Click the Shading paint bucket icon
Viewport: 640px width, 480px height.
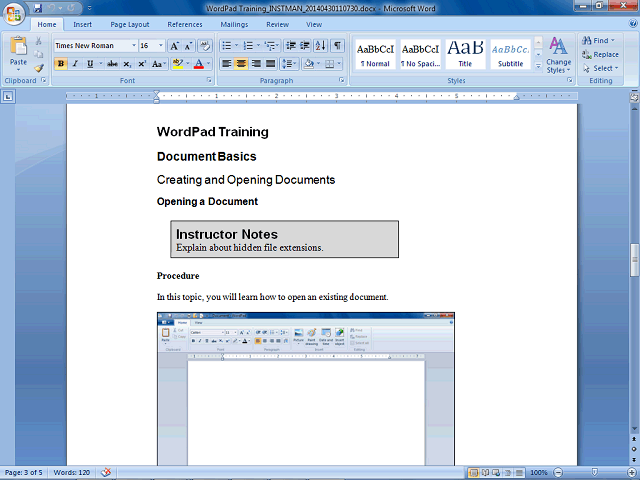point(309,64)
